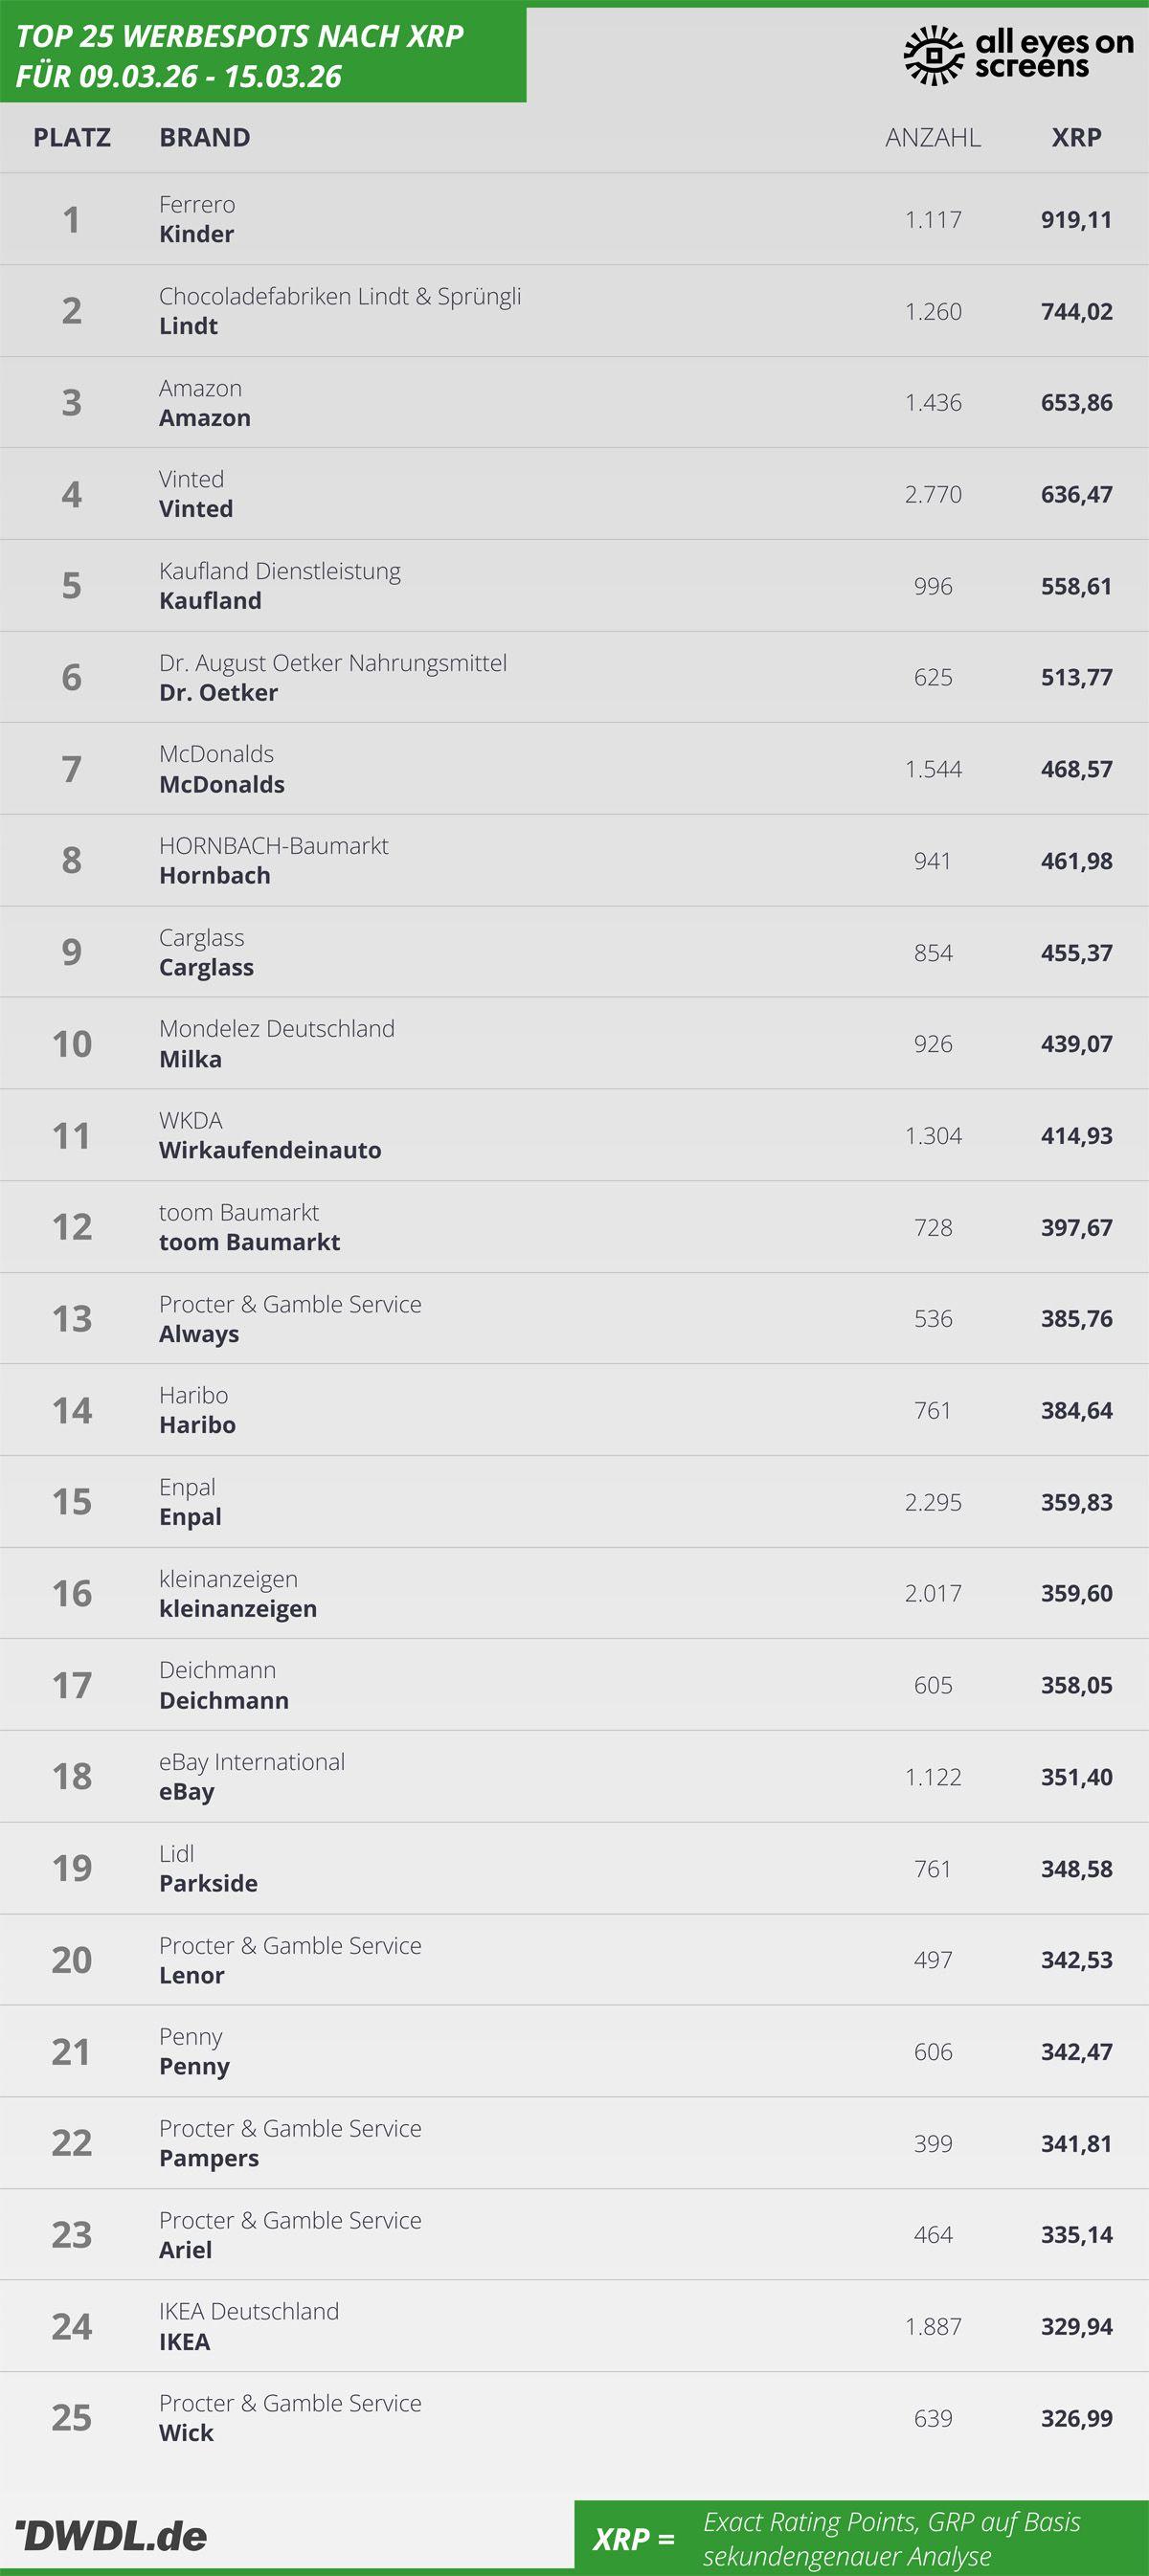1149x2576 pixels.
Task: Click the XRP column header
Action: 1076,137
